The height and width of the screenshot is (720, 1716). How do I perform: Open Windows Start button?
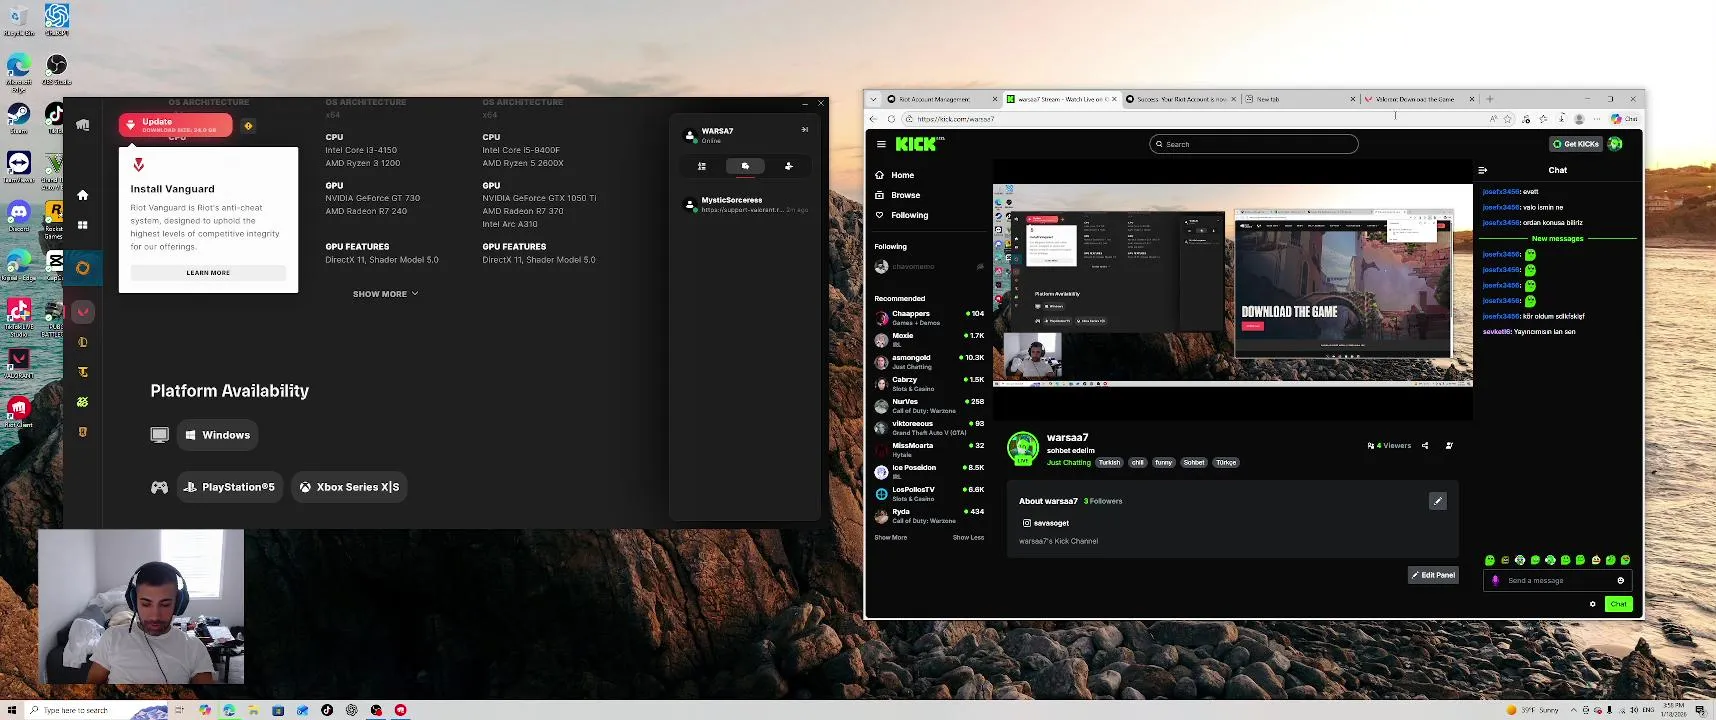coord(12,710)
